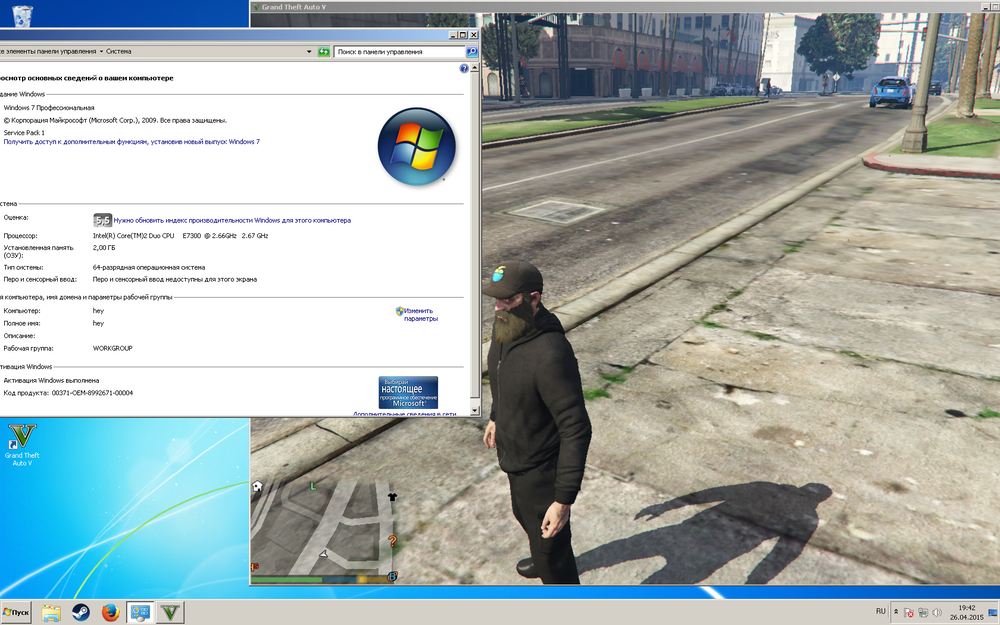This screenshot has height=625, width=1000.
Task: Open the blue help question mark icon
Action: pos(464,68)
